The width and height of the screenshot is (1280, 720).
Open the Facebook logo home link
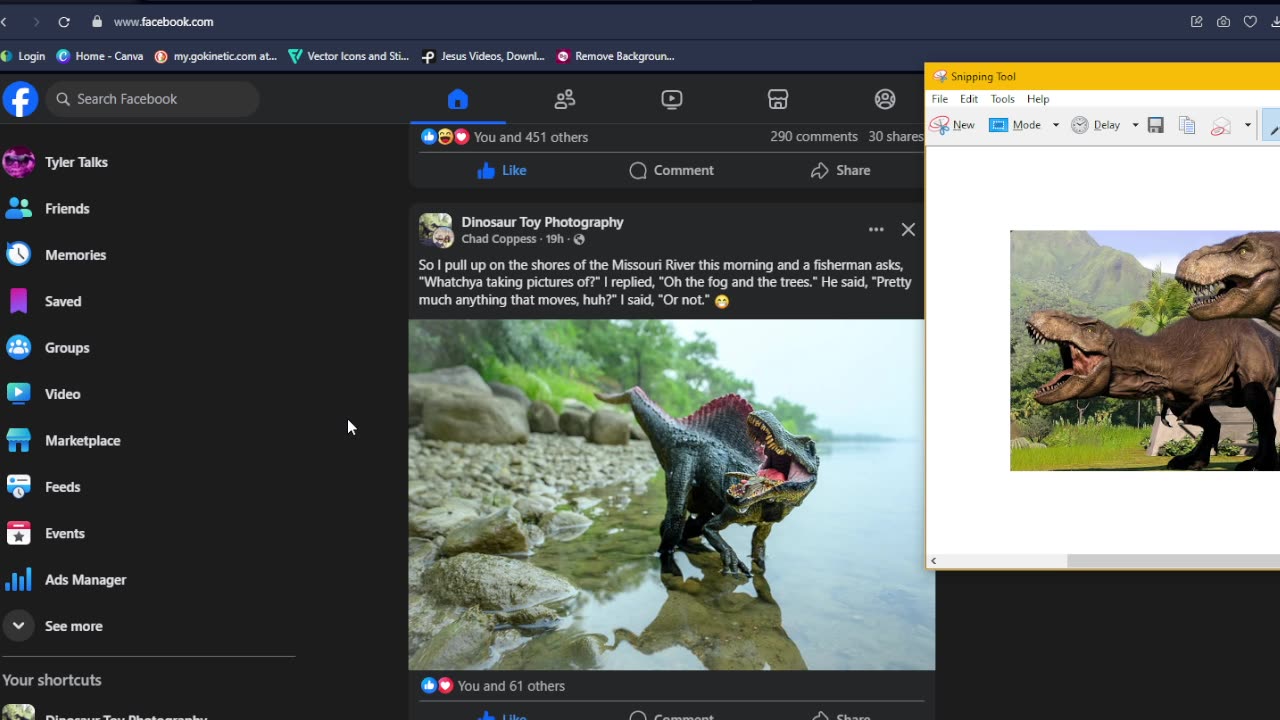[x=20, y=99]
